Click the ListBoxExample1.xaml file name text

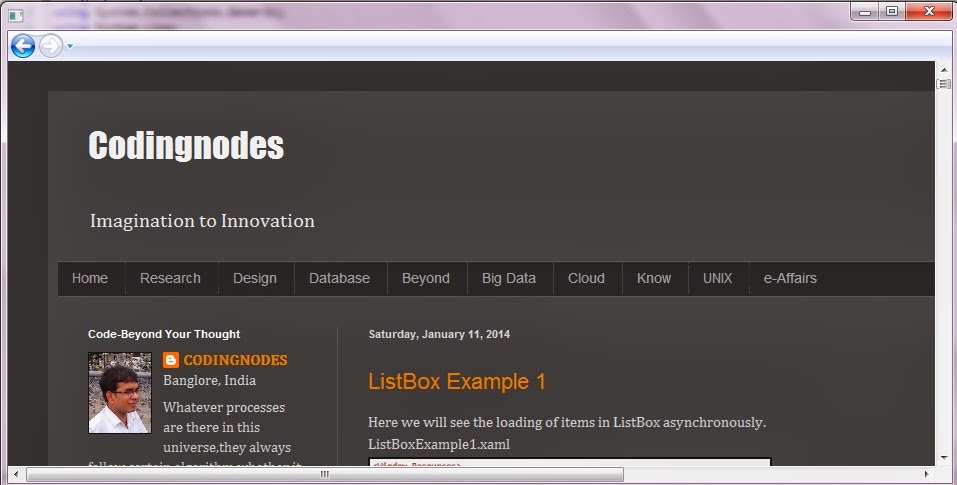click(x=439, y=444)
